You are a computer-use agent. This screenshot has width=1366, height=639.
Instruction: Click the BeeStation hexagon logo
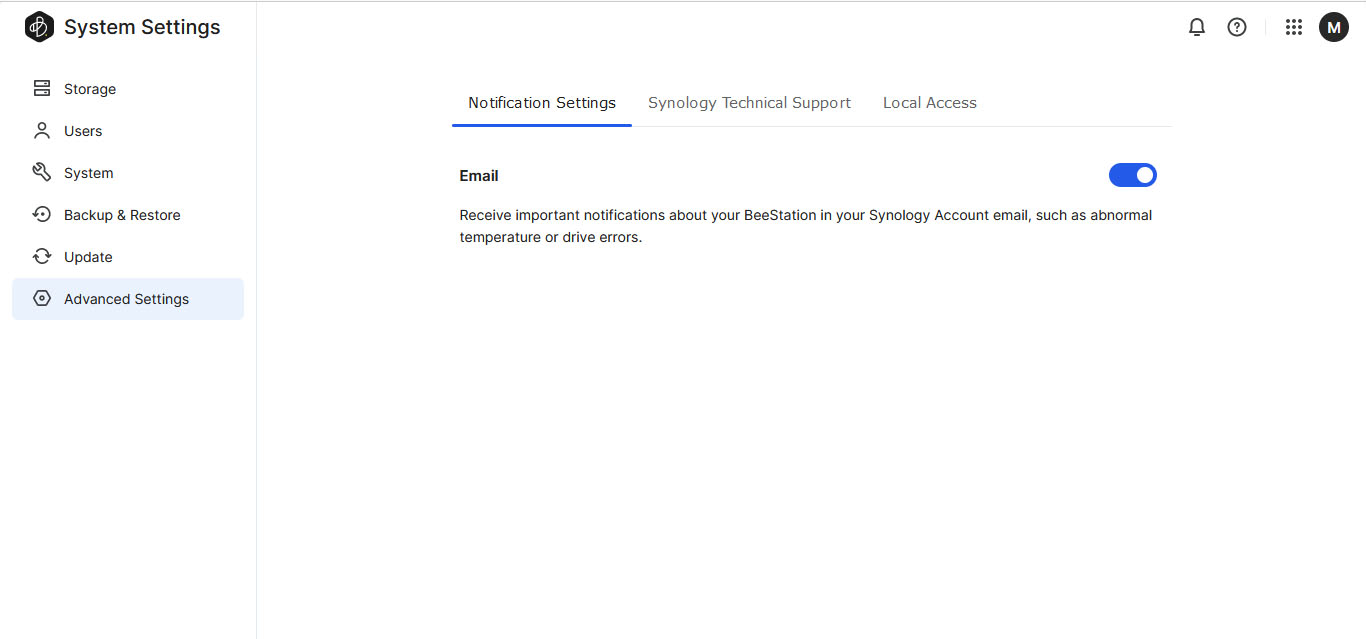pos(39,27)
